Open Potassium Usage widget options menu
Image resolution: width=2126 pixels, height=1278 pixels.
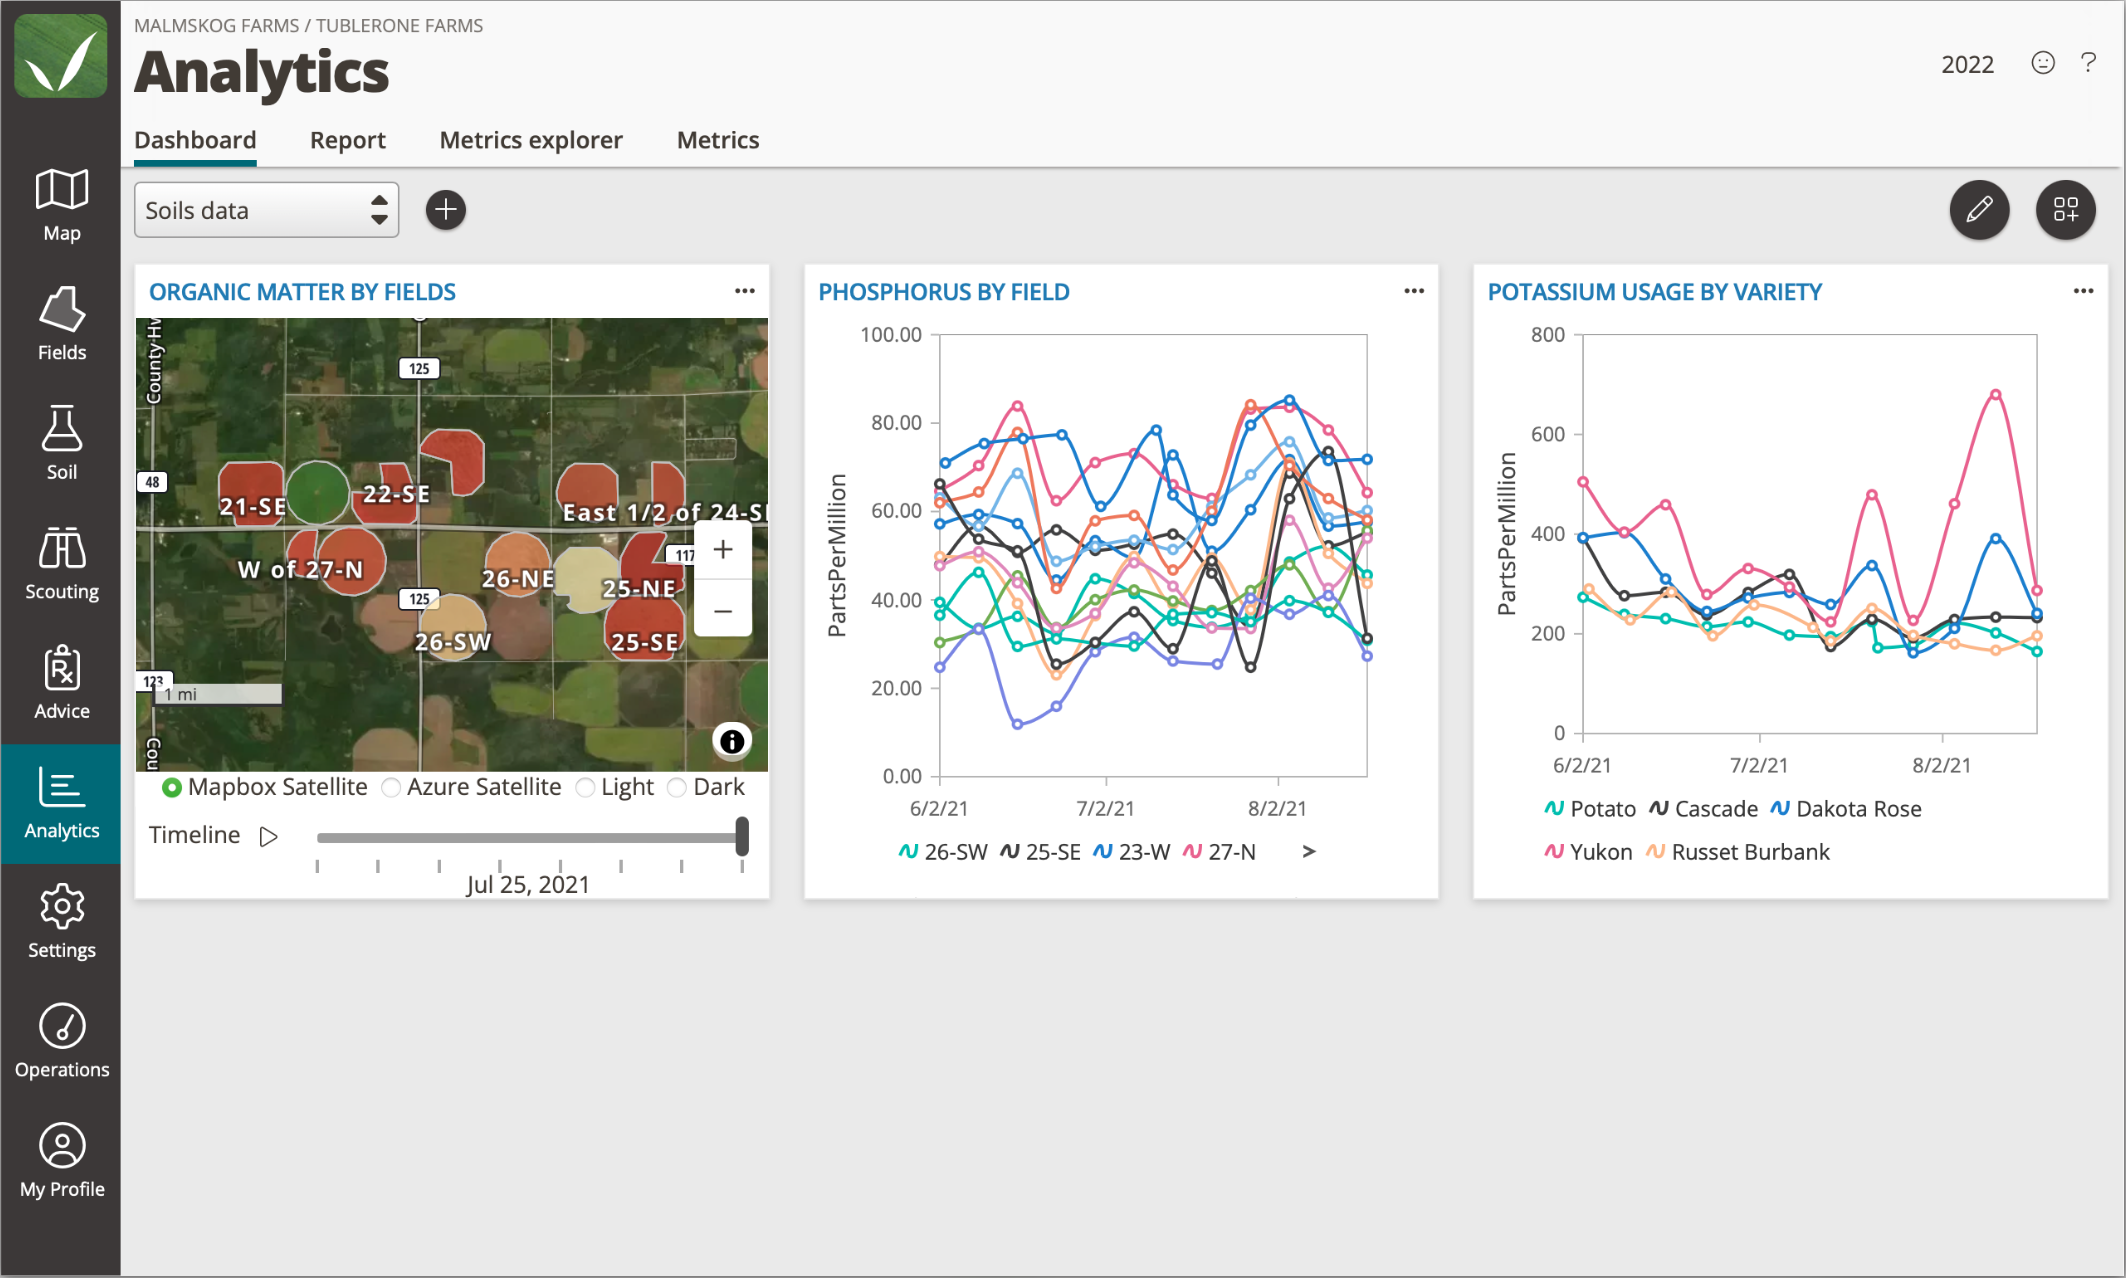pos(2084,291)
